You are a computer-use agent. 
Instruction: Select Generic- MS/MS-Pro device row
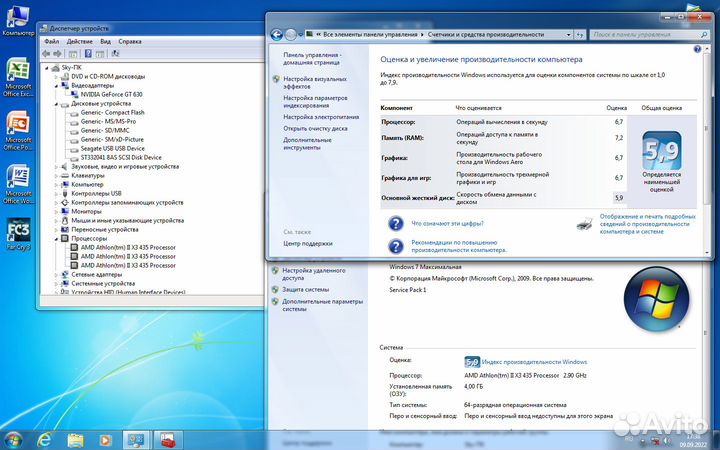click(108, 121)
